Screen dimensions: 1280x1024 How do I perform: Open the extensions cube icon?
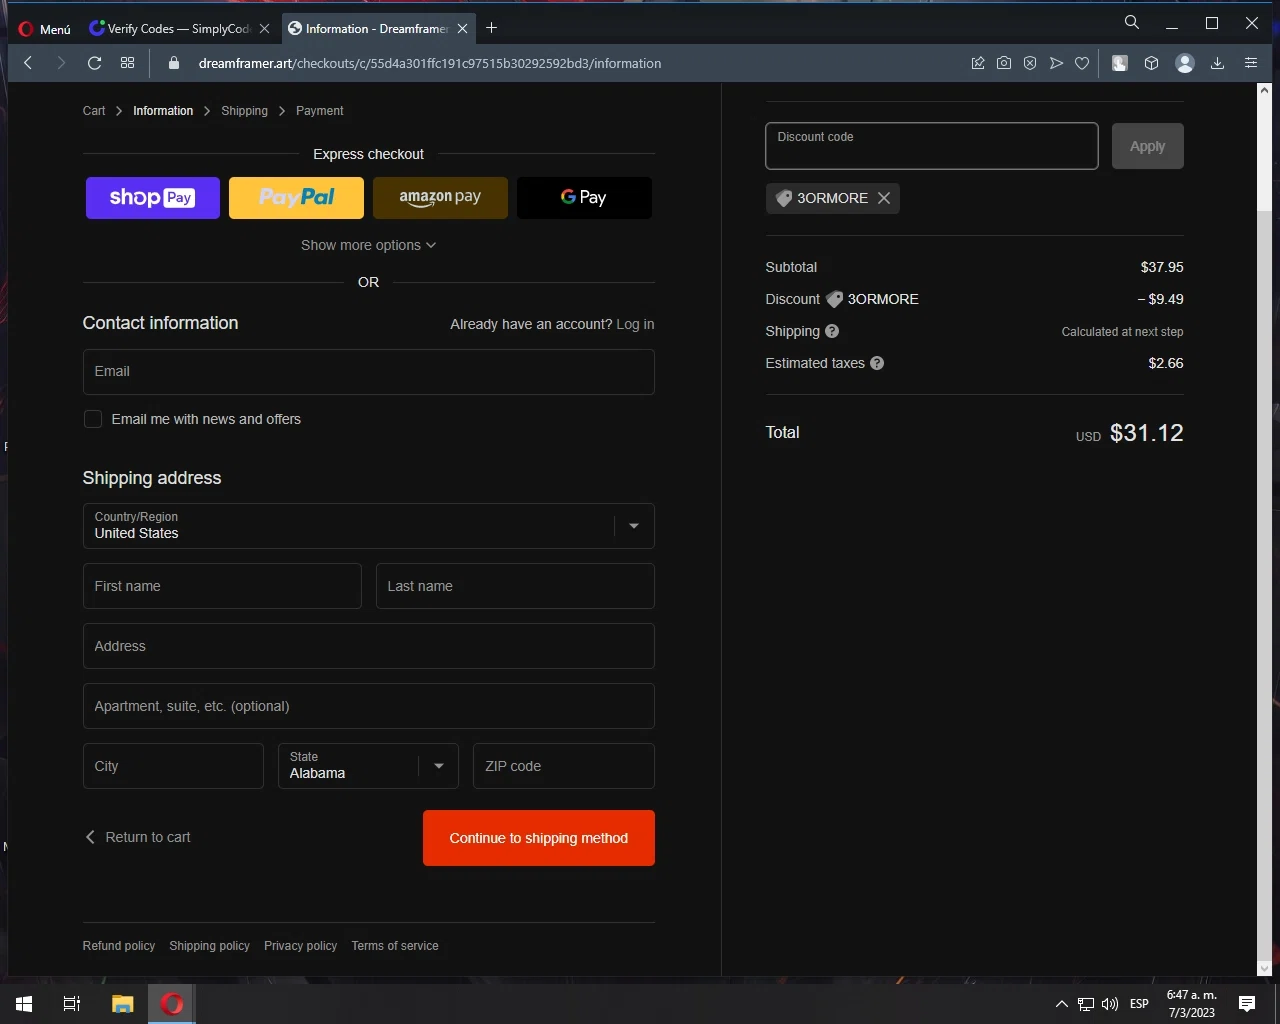click(1152, 63)
